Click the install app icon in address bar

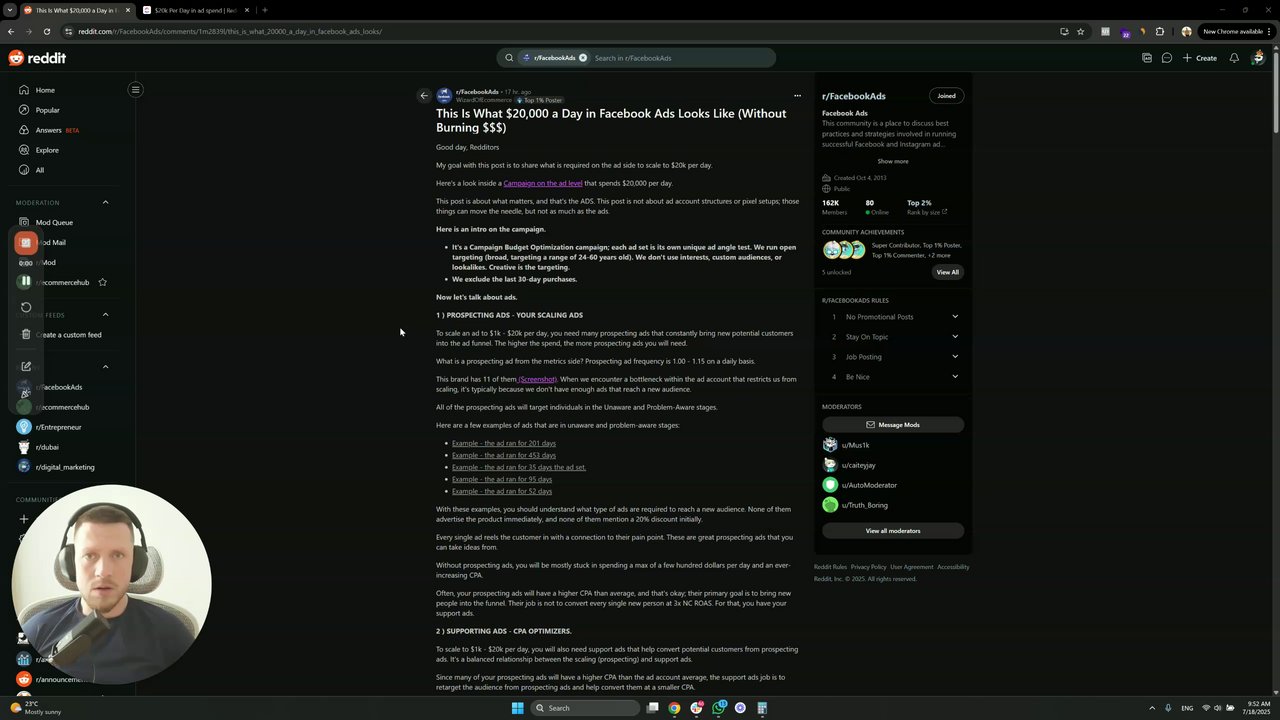[x=1064, y=31]
